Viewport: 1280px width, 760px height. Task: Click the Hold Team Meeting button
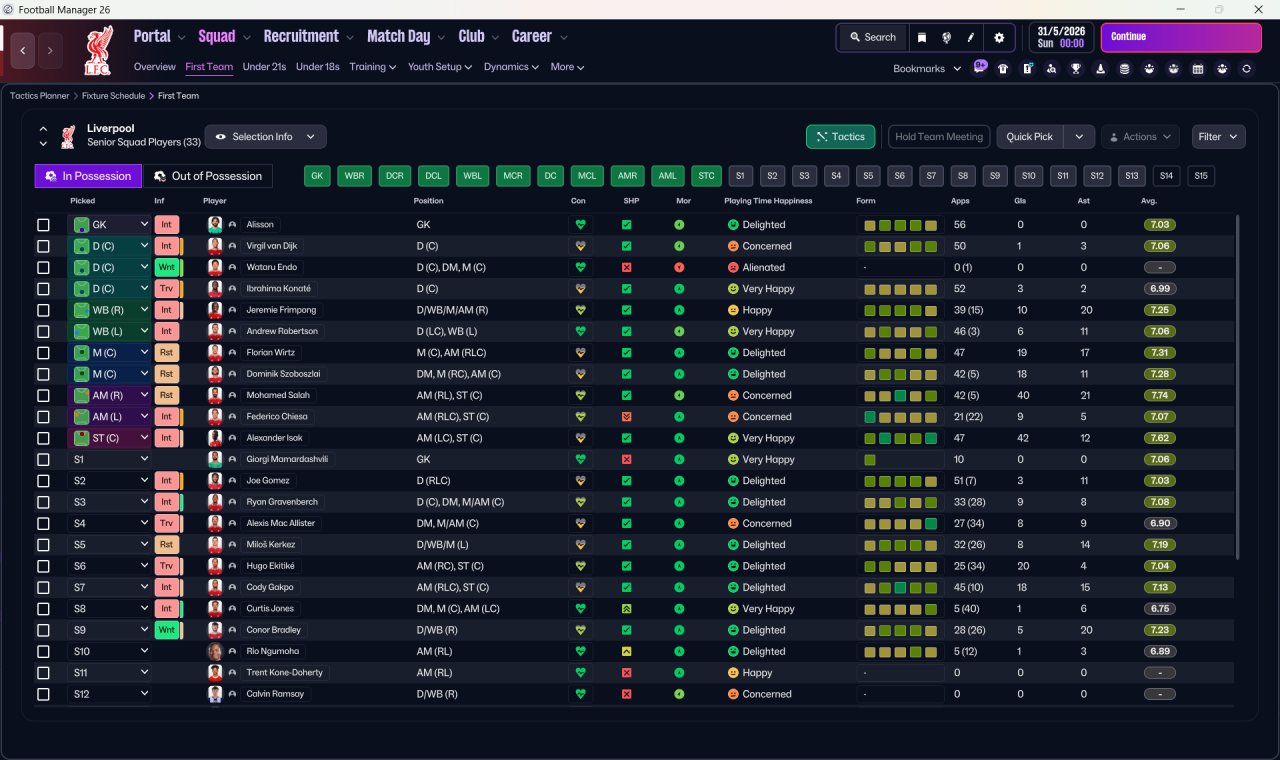click(x=939, y=137)
